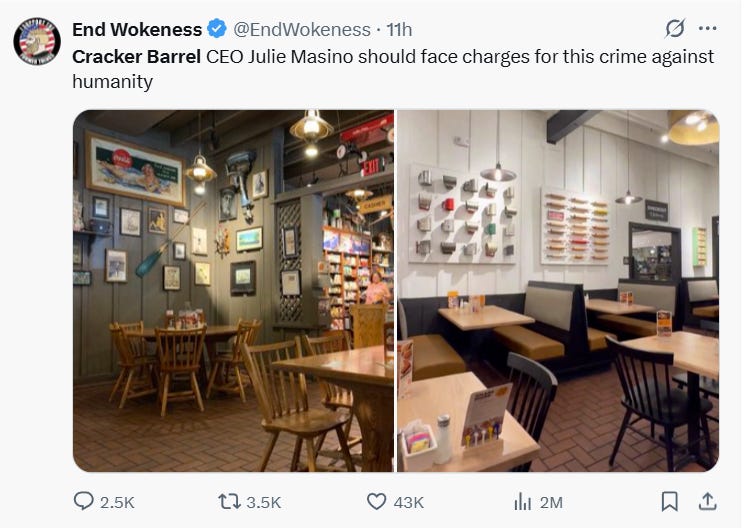Open the three-dot more options menu
This screenshot has height=528, width=747.
pos(707,29)
